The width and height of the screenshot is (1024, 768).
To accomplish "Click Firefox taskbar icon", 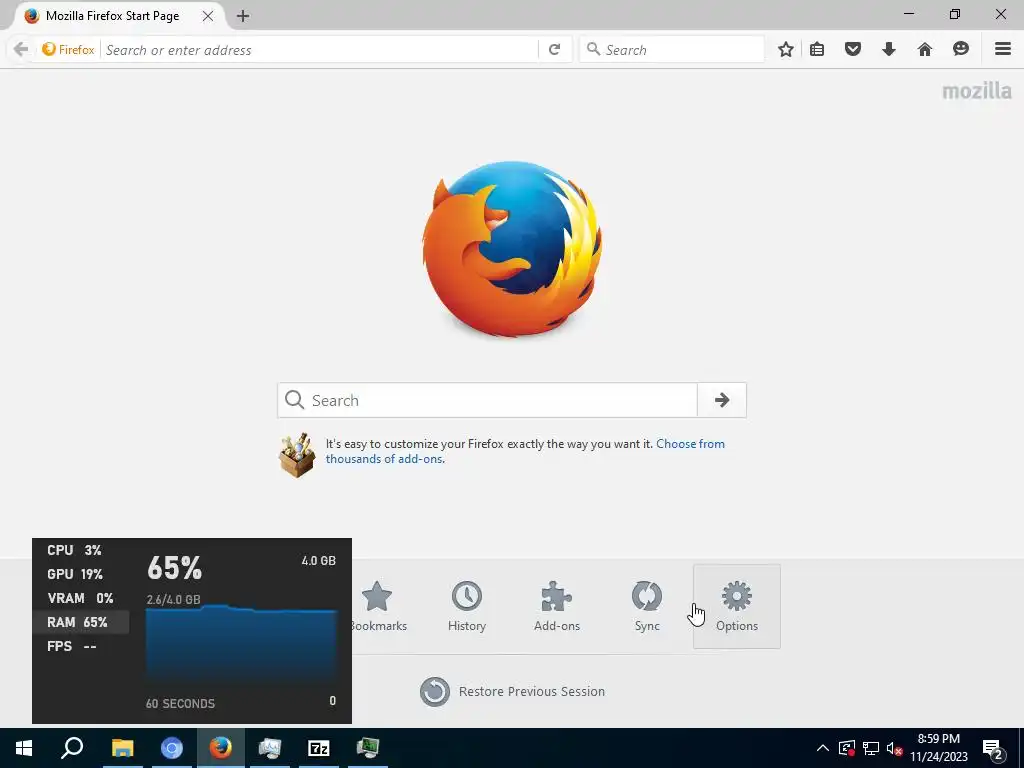I will pos(221,748).
